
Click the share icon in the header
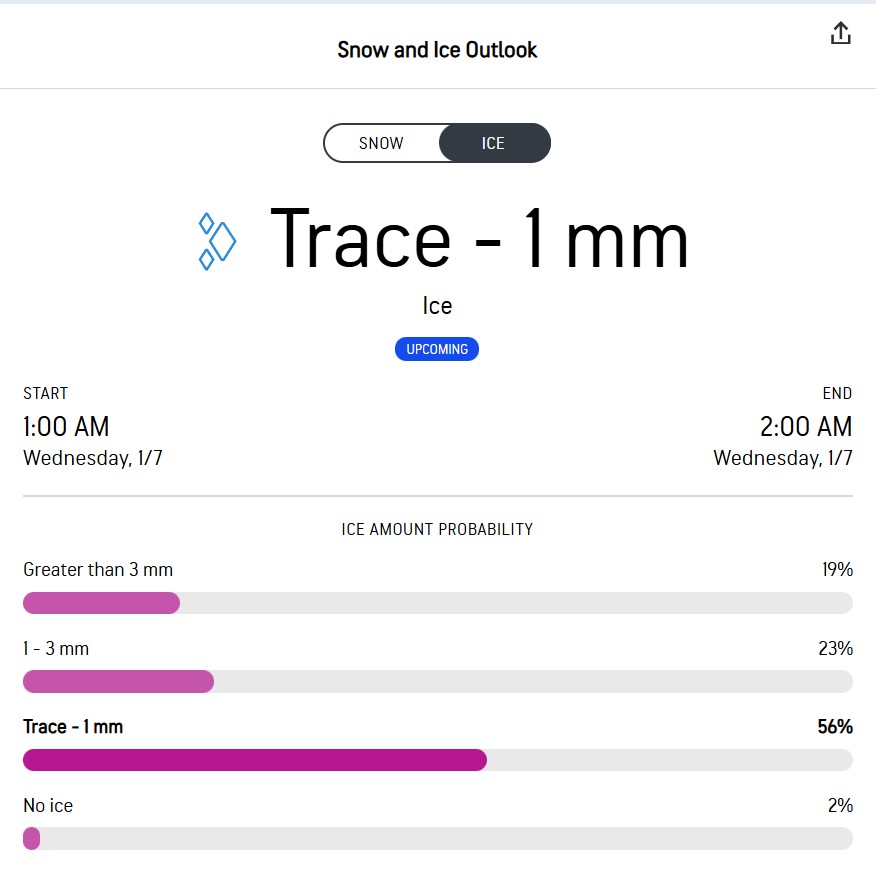click(x=840, y=33)
